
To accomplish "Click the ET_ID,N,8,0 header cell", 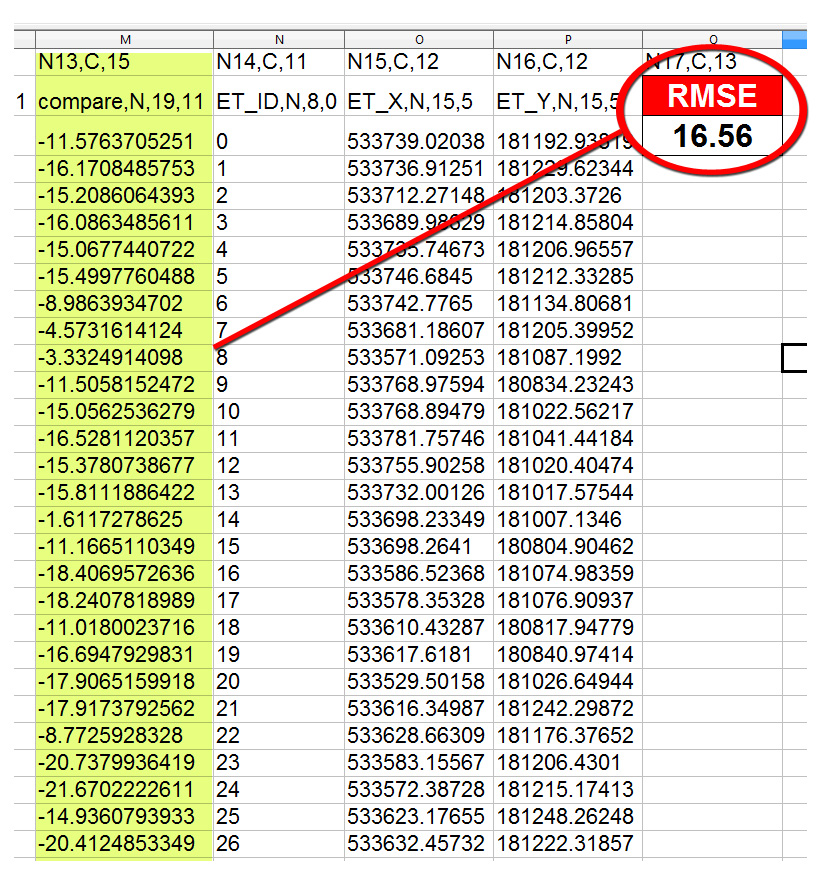I will coord(278,101).
